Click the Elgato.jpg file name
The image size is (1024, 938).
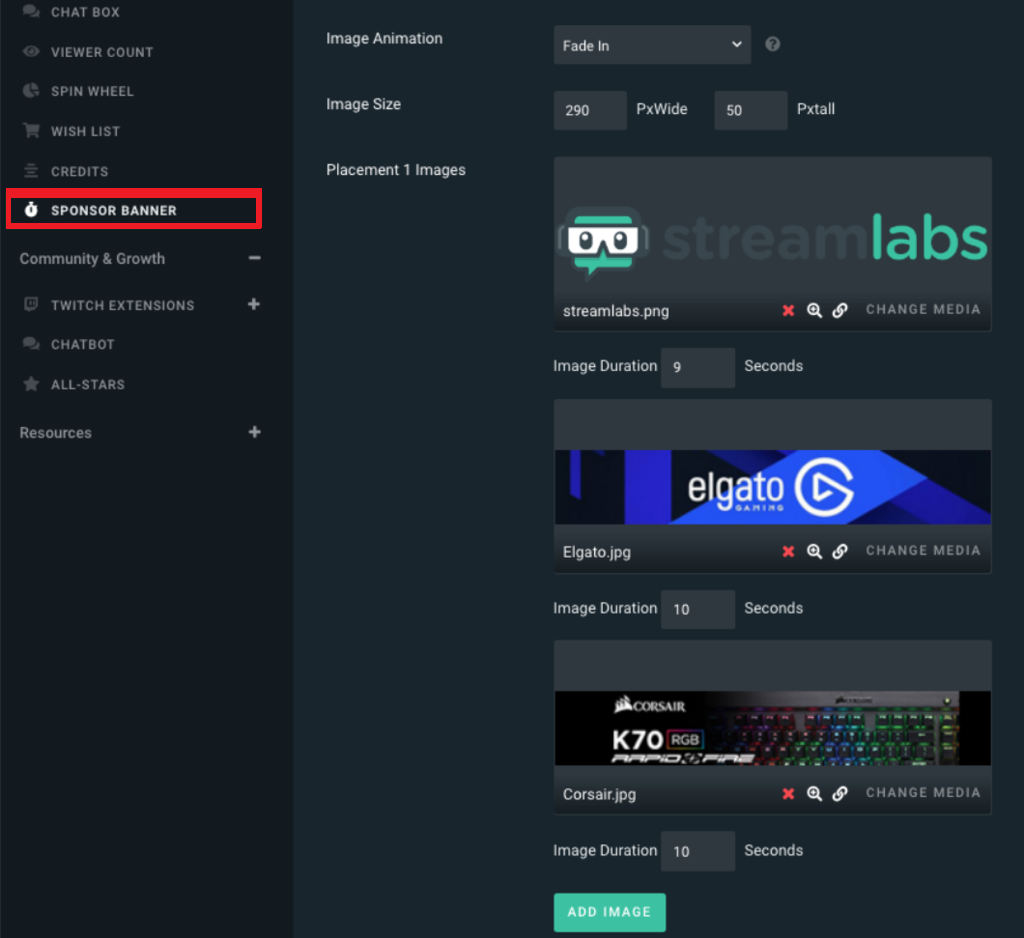[597, 552]
